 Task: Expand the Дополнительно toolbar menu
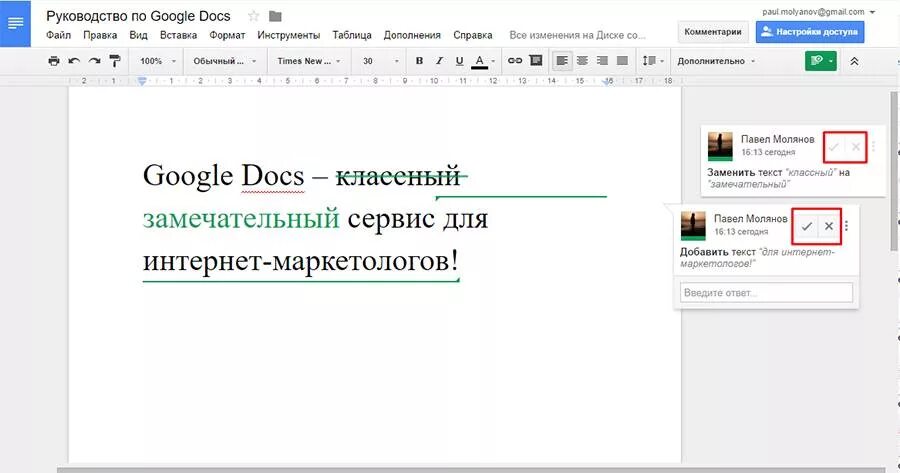716,61
